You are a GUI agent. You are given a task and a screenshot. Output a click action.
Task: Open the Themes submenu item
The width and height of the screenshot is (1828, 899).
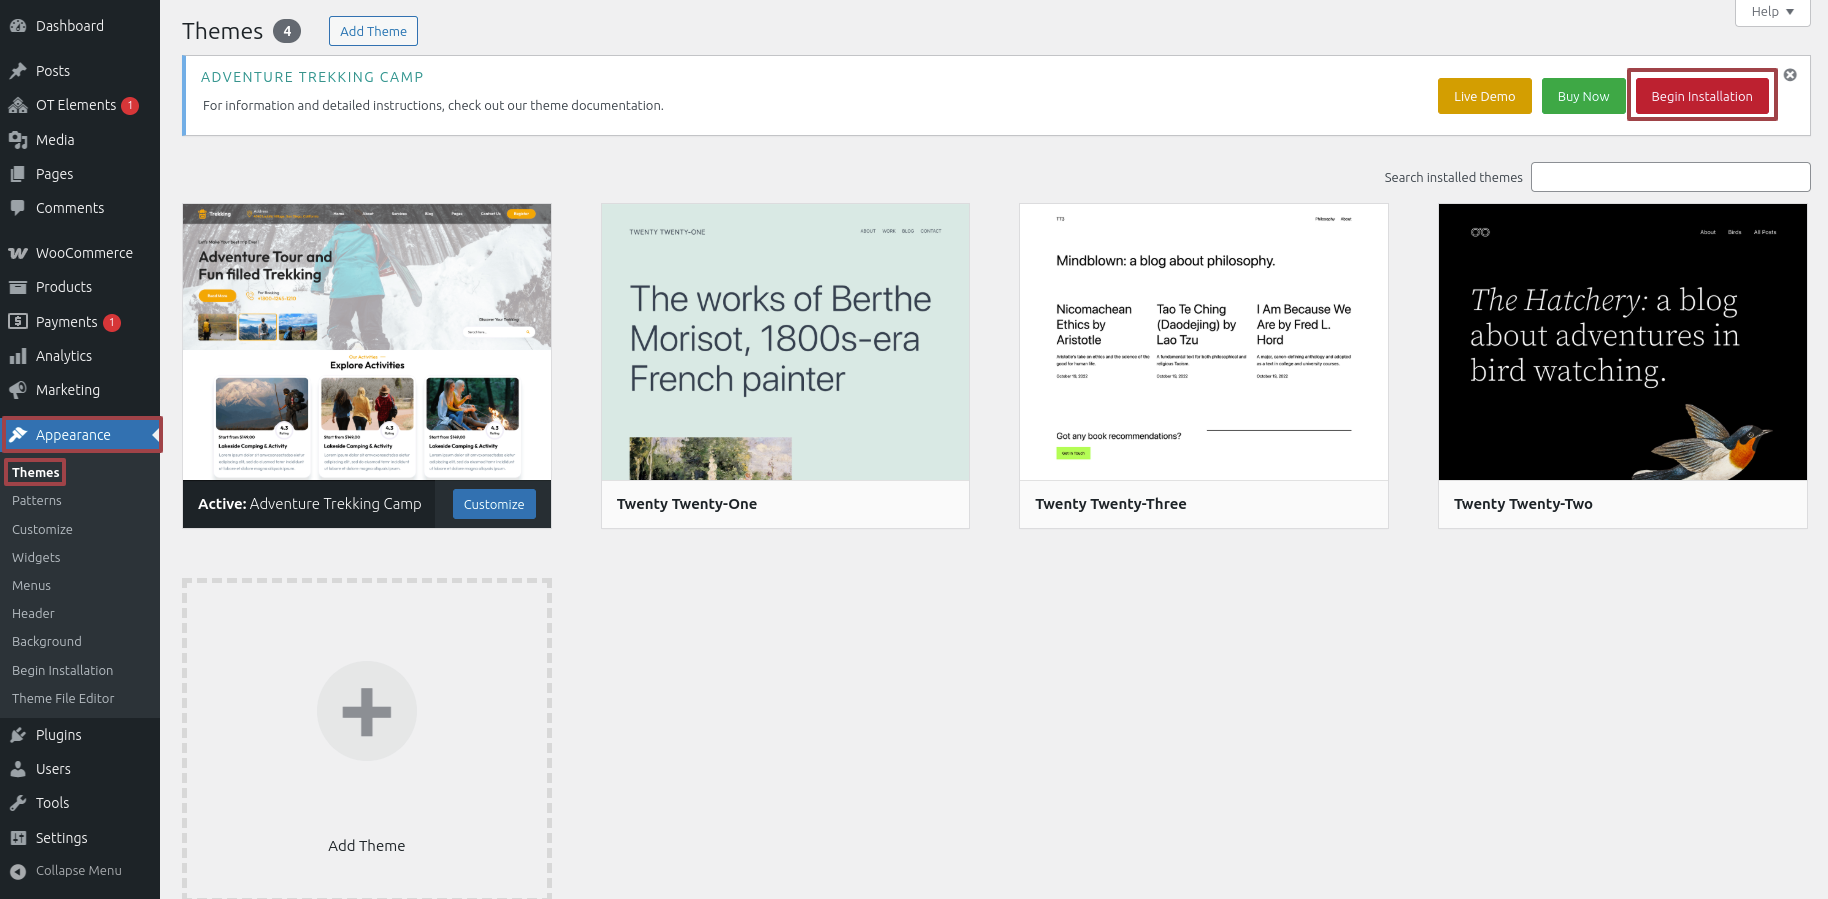36,472
